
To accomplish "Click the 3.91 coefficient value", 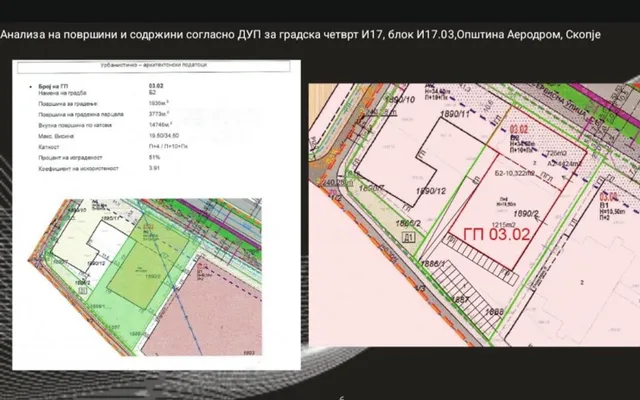I will (154, 168).
